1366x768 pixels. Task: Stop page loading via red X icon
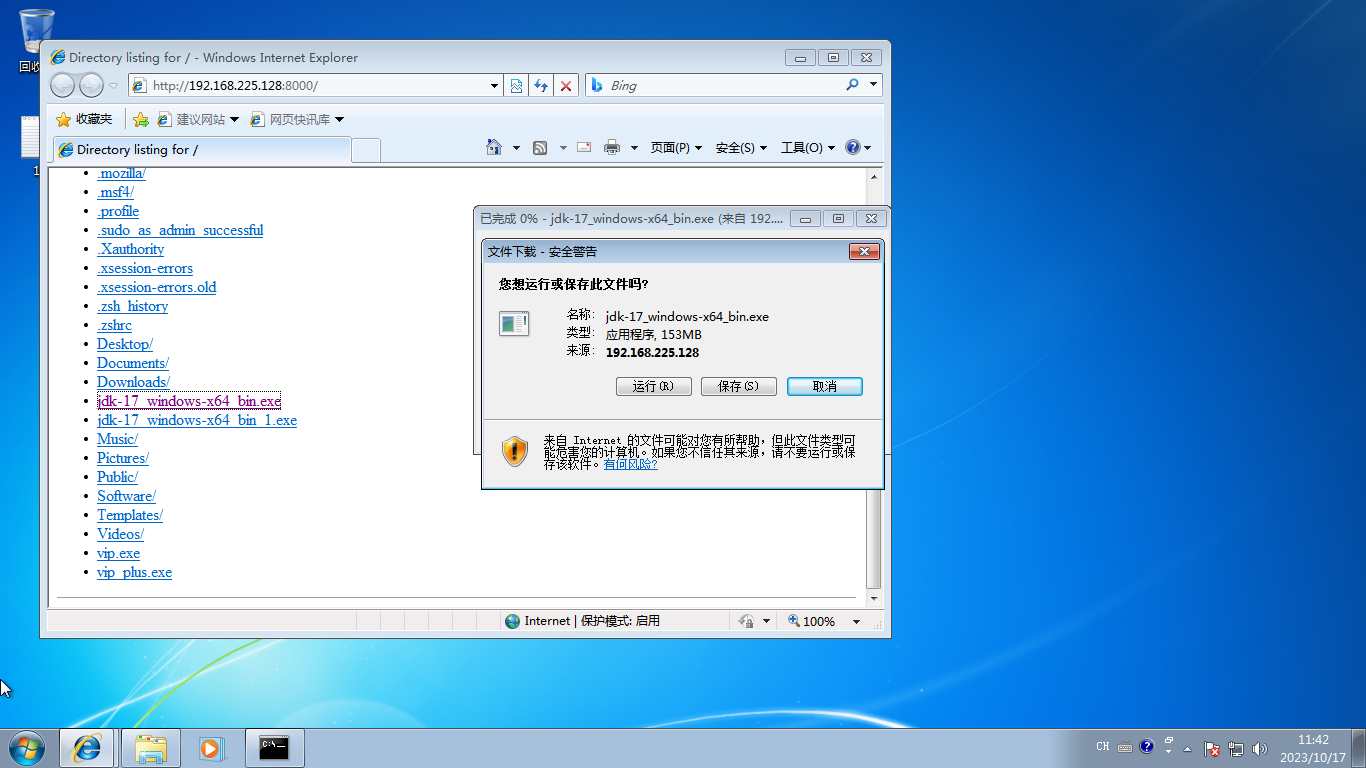point(566,85)
